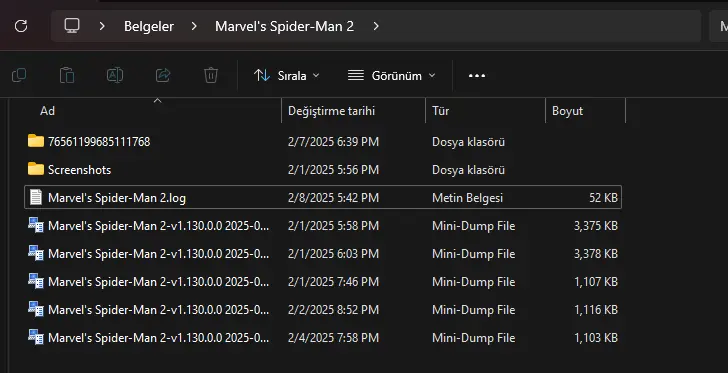Viewport: 728px width, 373px height.
Task: Click the dump file icon dated 2/2/2025 8:52 PM
Action: point(36,309)
